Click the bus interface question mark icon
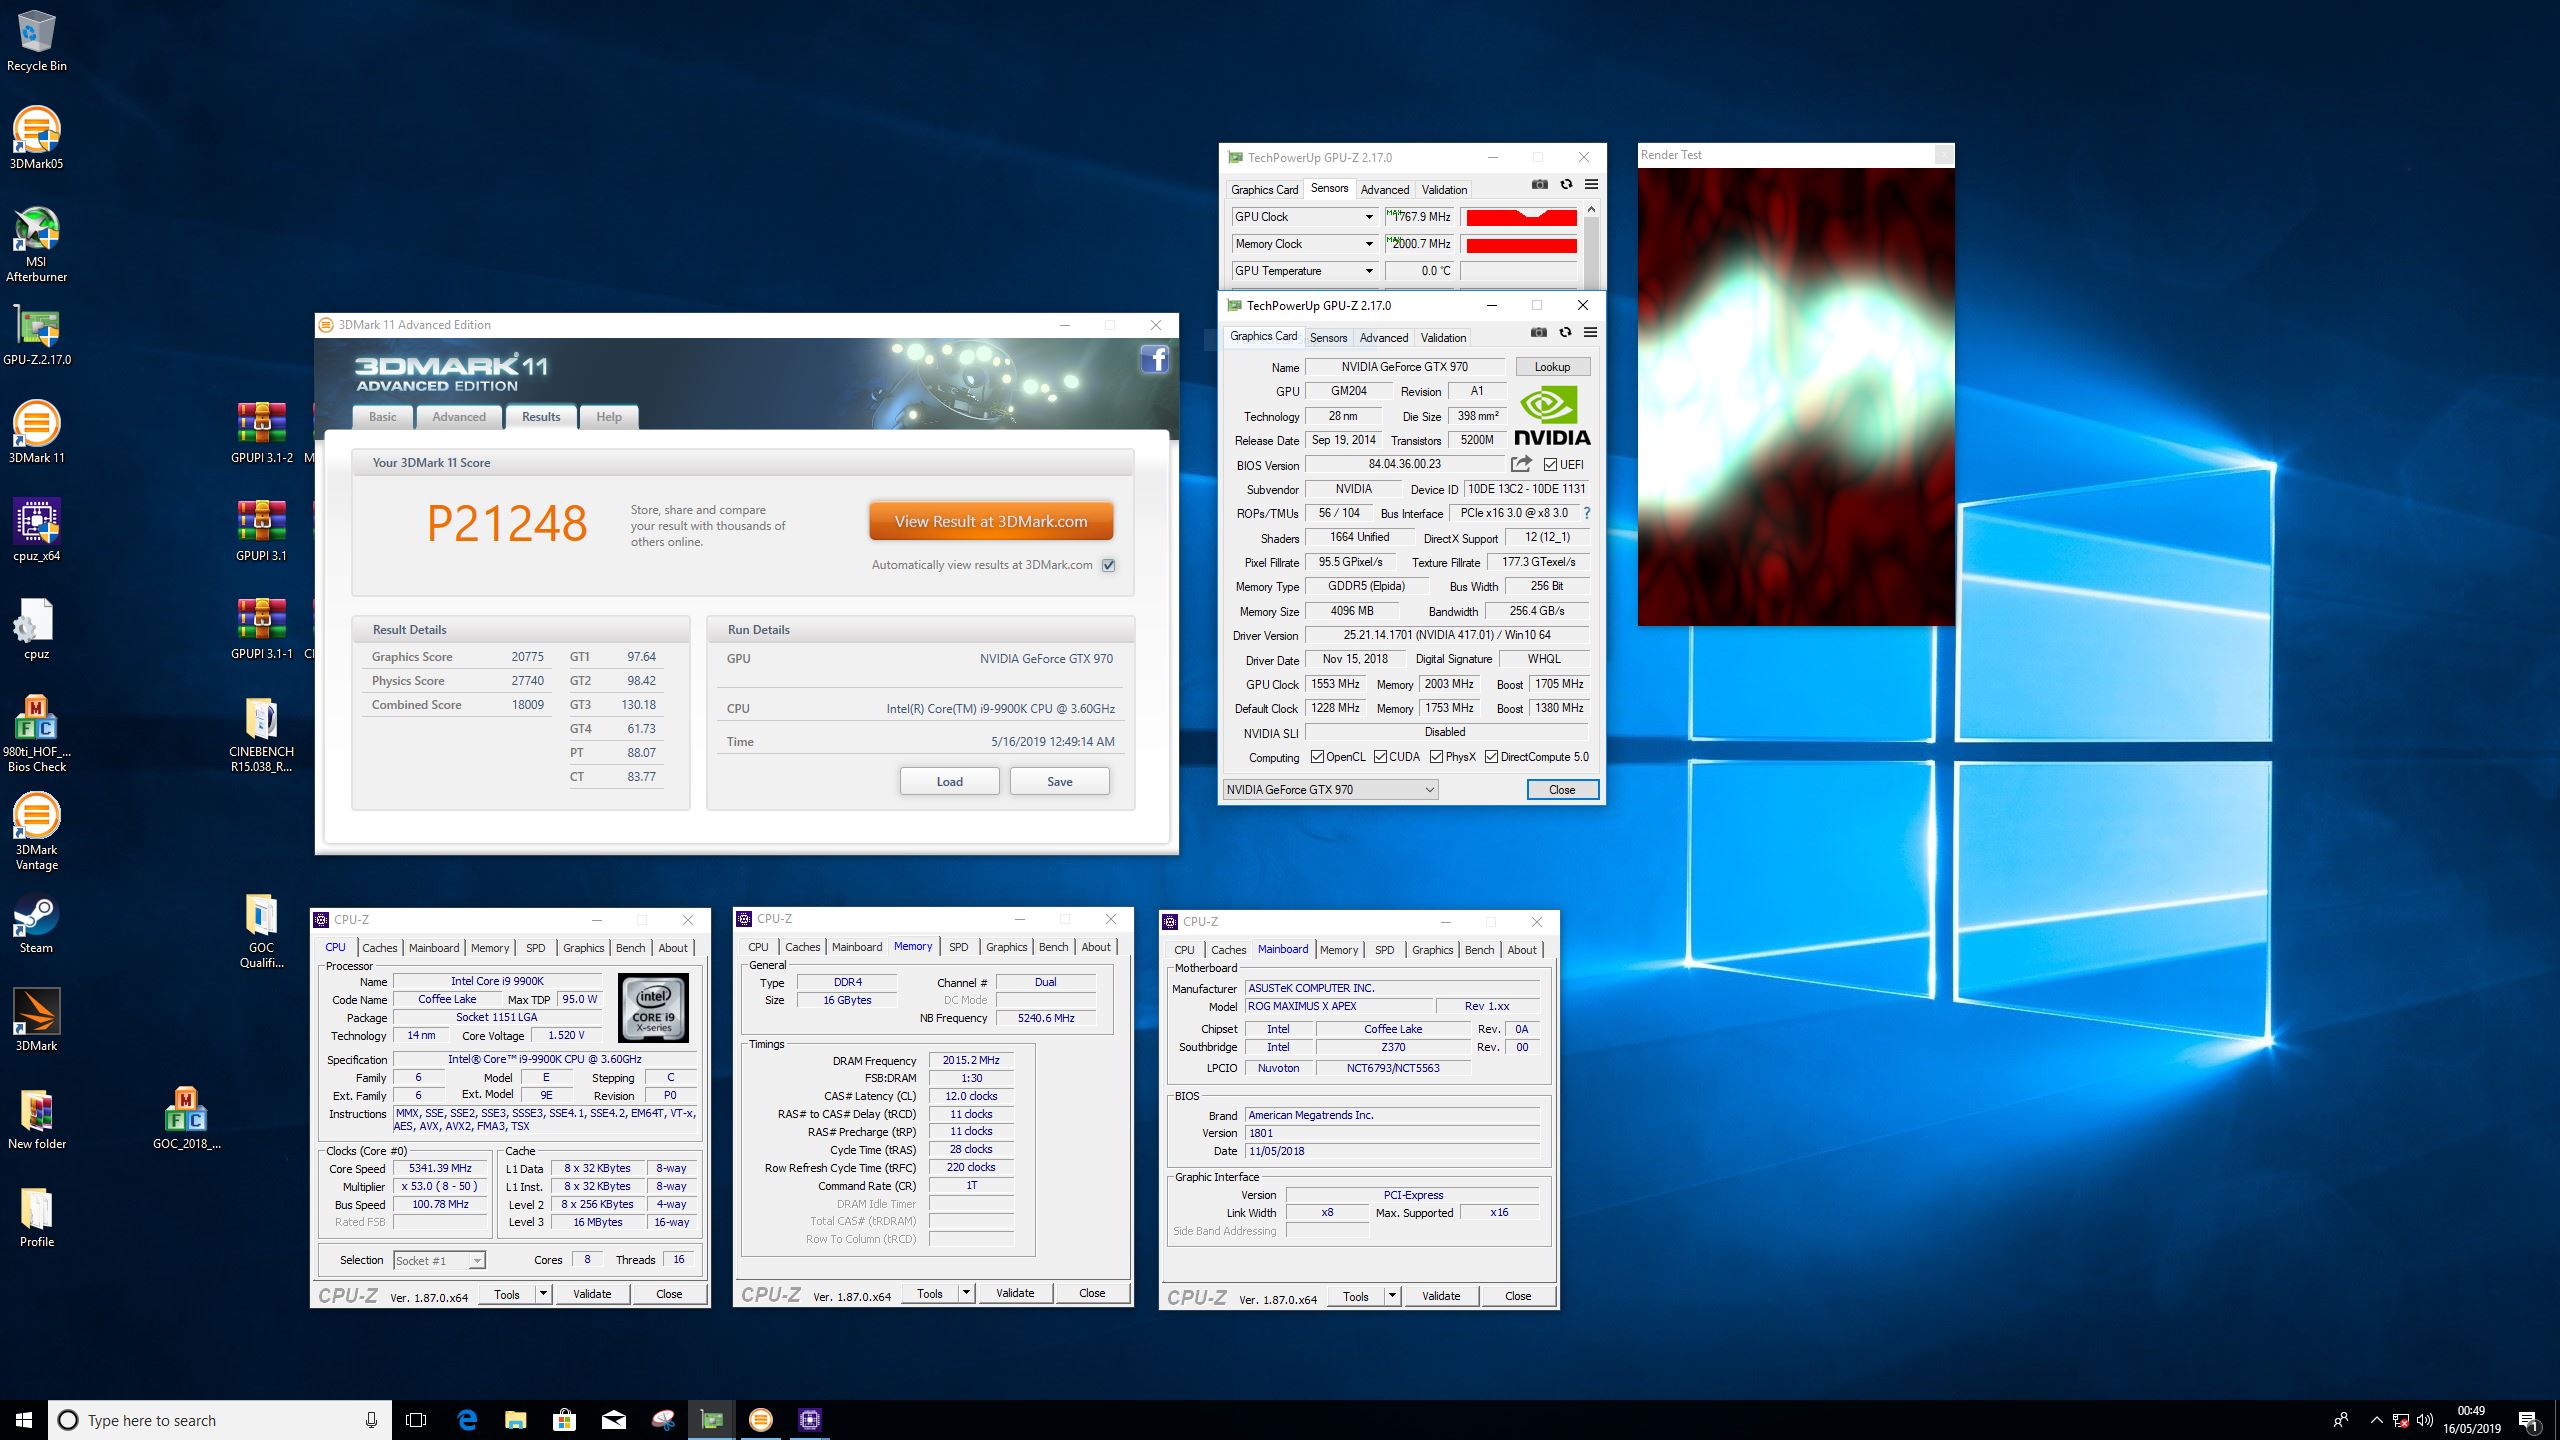The image size is (2560, 1440). coord(1586,513)
